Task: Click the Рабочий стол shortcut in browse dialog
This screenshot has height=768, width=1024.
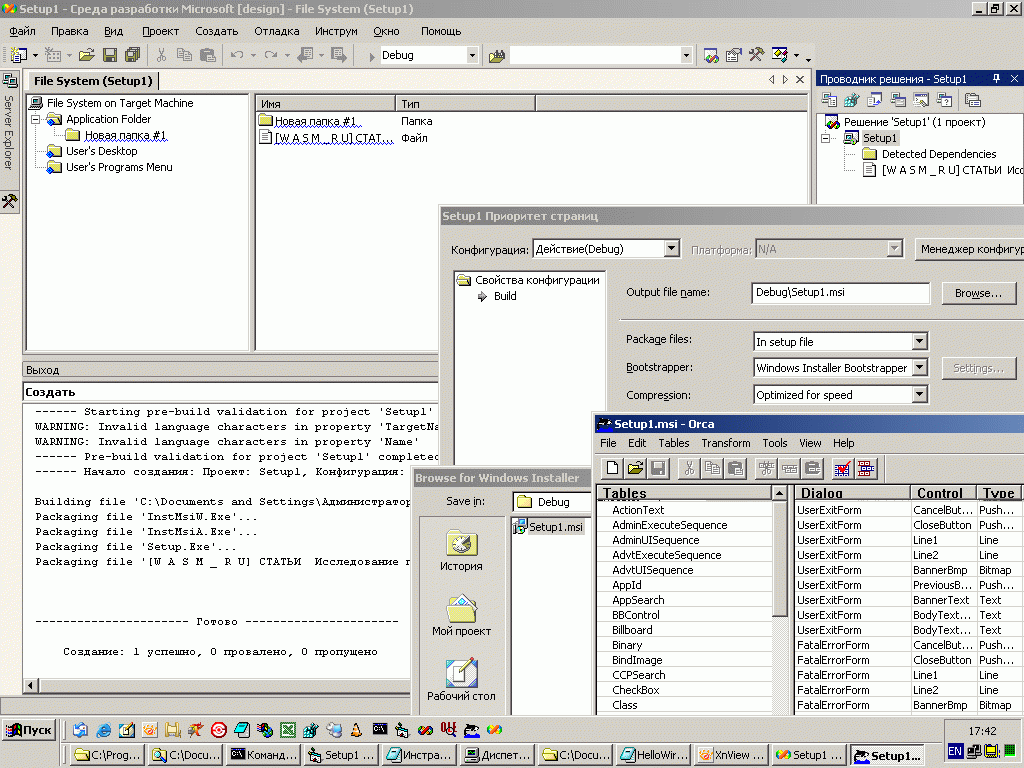Action: [461, 680]
